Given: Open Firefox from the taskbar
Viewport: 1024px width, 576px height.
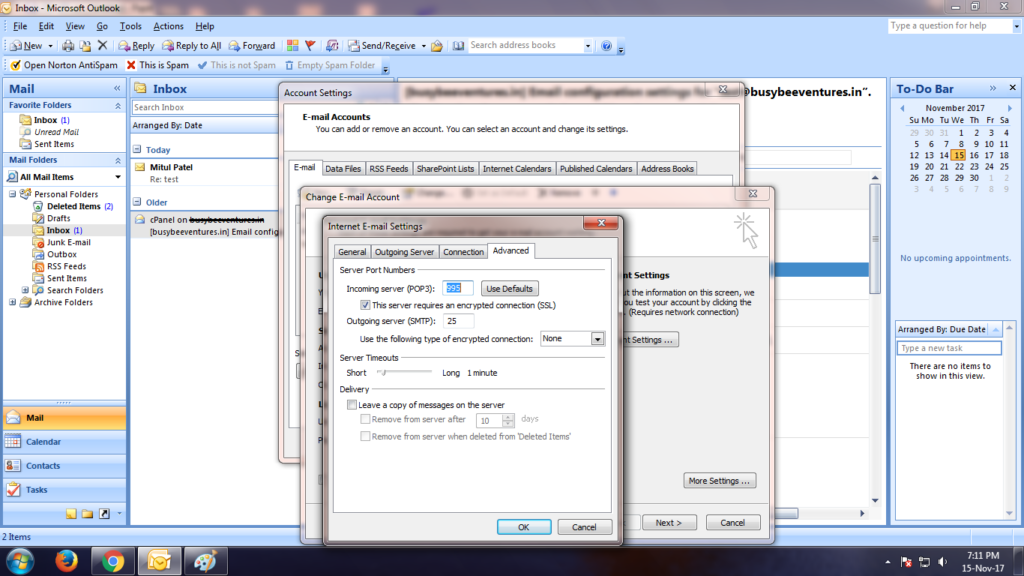Looking at the screenshot, I should pyautogui.click(x=66, y=561).
